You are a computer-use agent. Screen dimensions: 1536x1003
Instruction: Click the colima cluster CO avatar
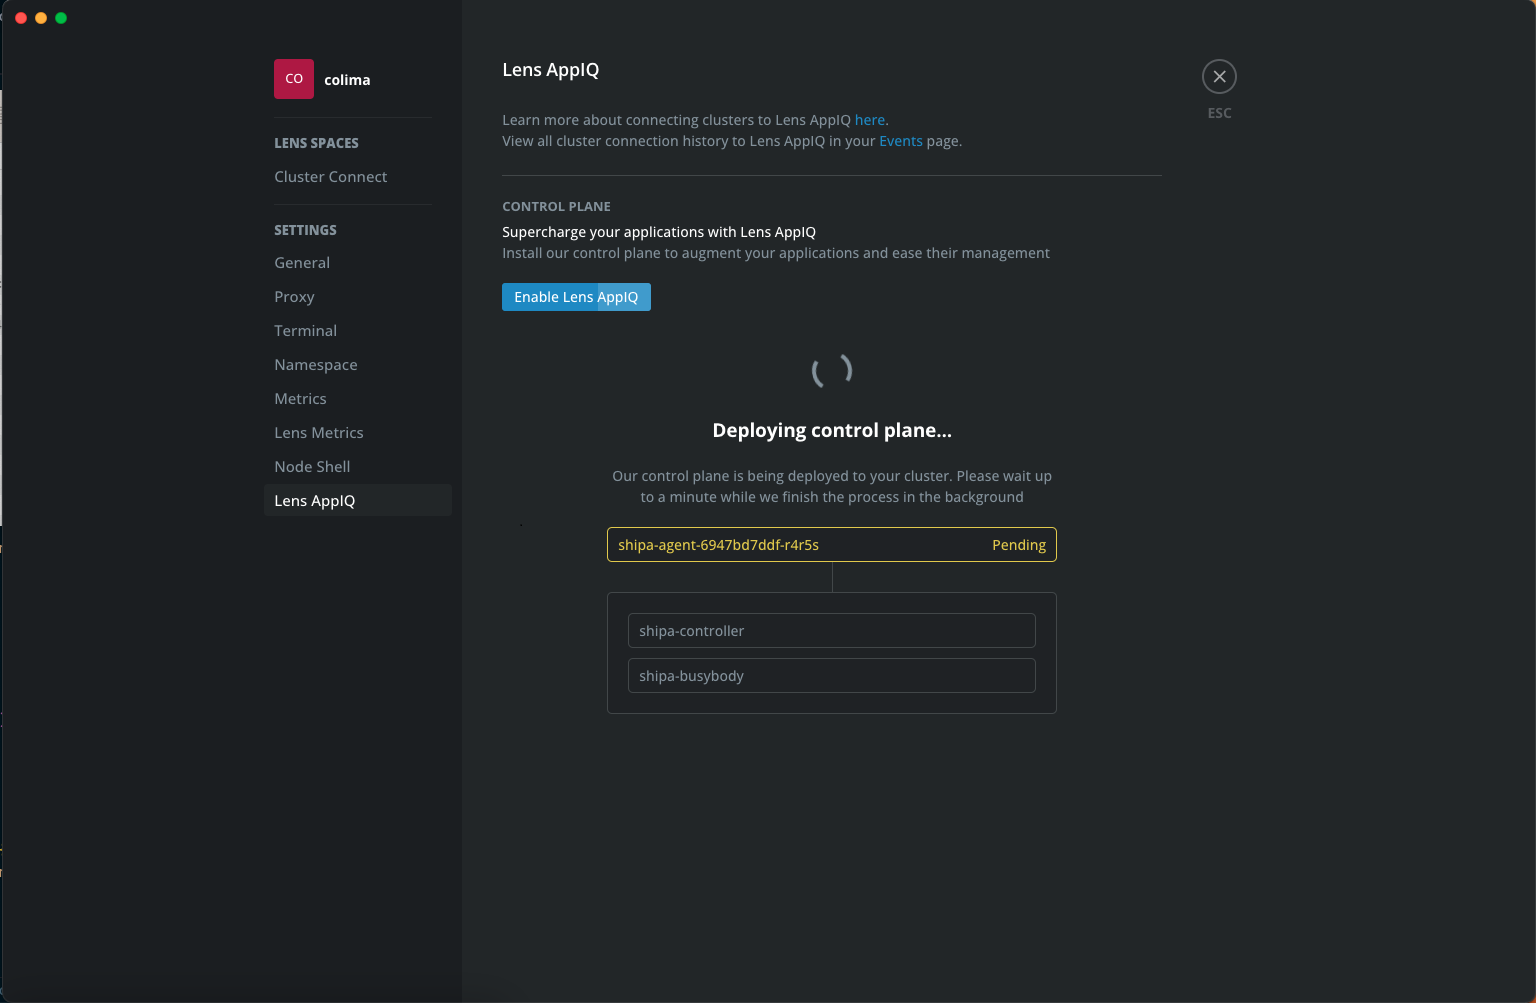tap(294, 79)
